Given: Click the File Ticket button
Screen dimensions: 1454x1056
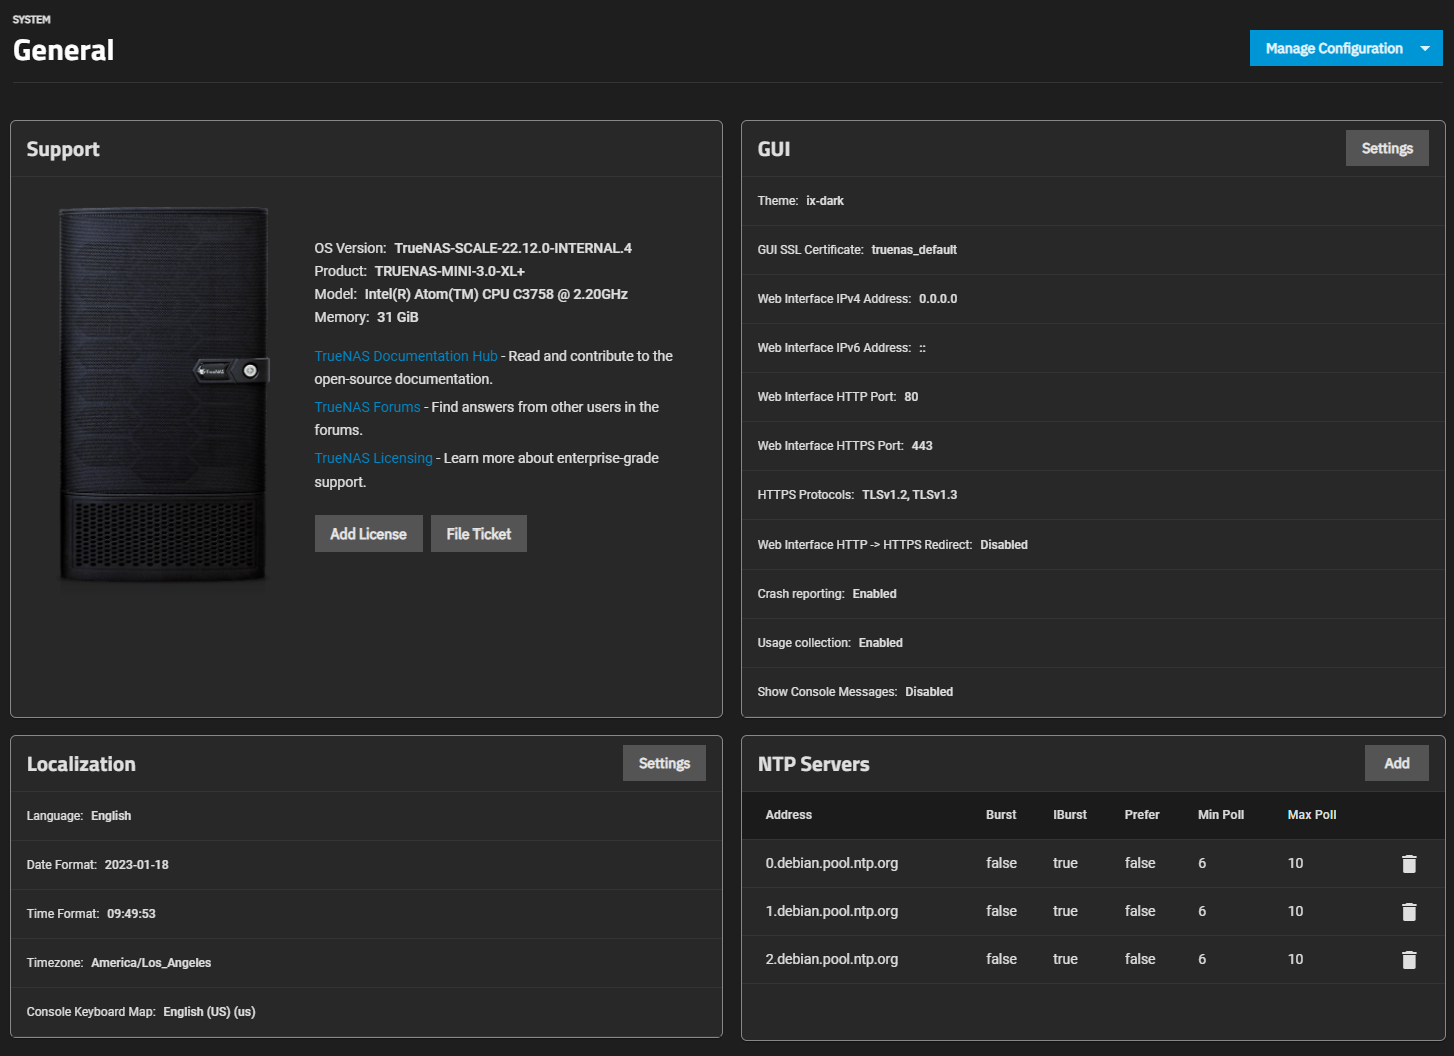Looking at the screenshot, I should (x=479, y=534).
